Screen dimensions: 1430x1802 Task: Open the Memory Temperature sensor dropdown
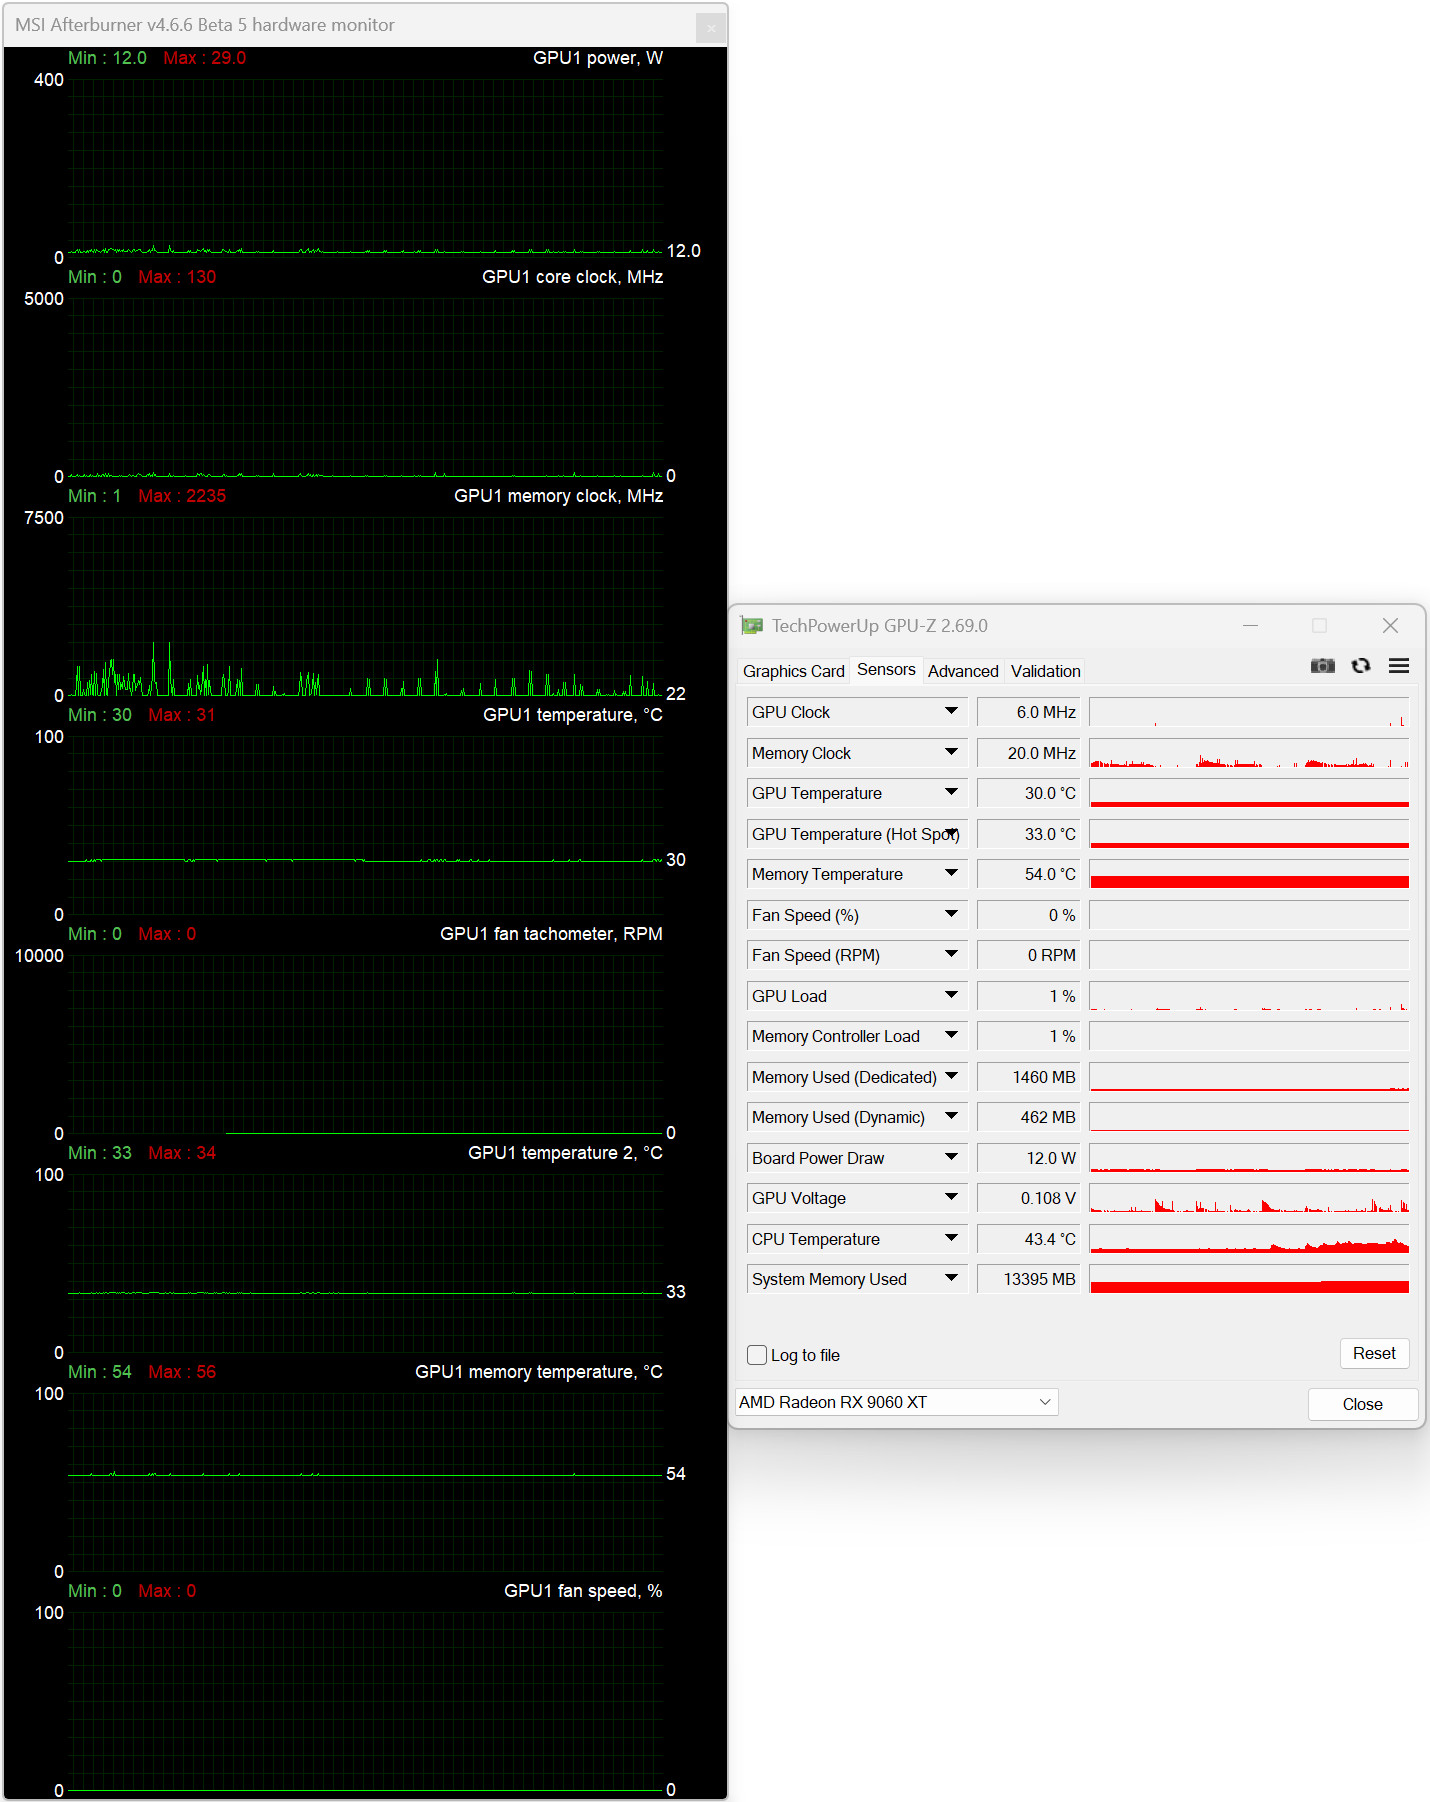[x=951, y=874]
